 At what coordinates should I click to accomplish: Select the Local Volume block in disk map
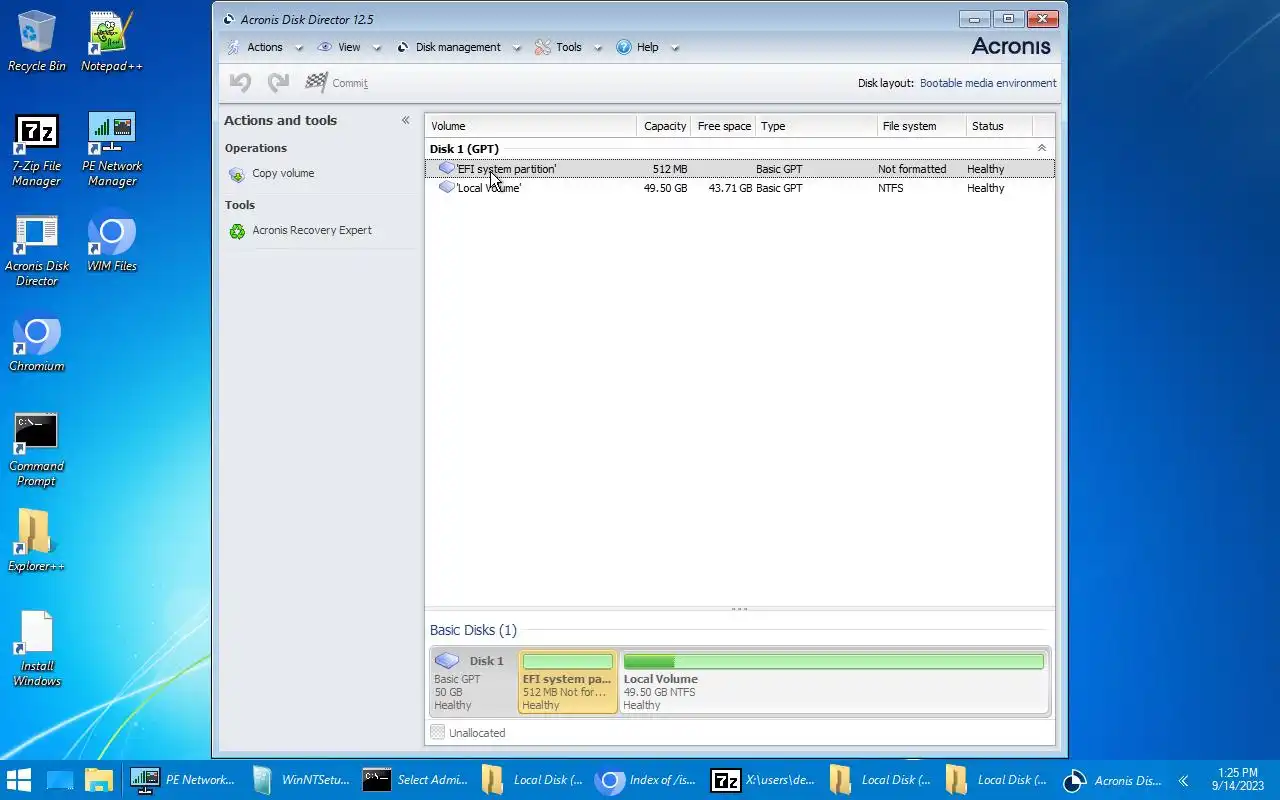click(833, 681)
